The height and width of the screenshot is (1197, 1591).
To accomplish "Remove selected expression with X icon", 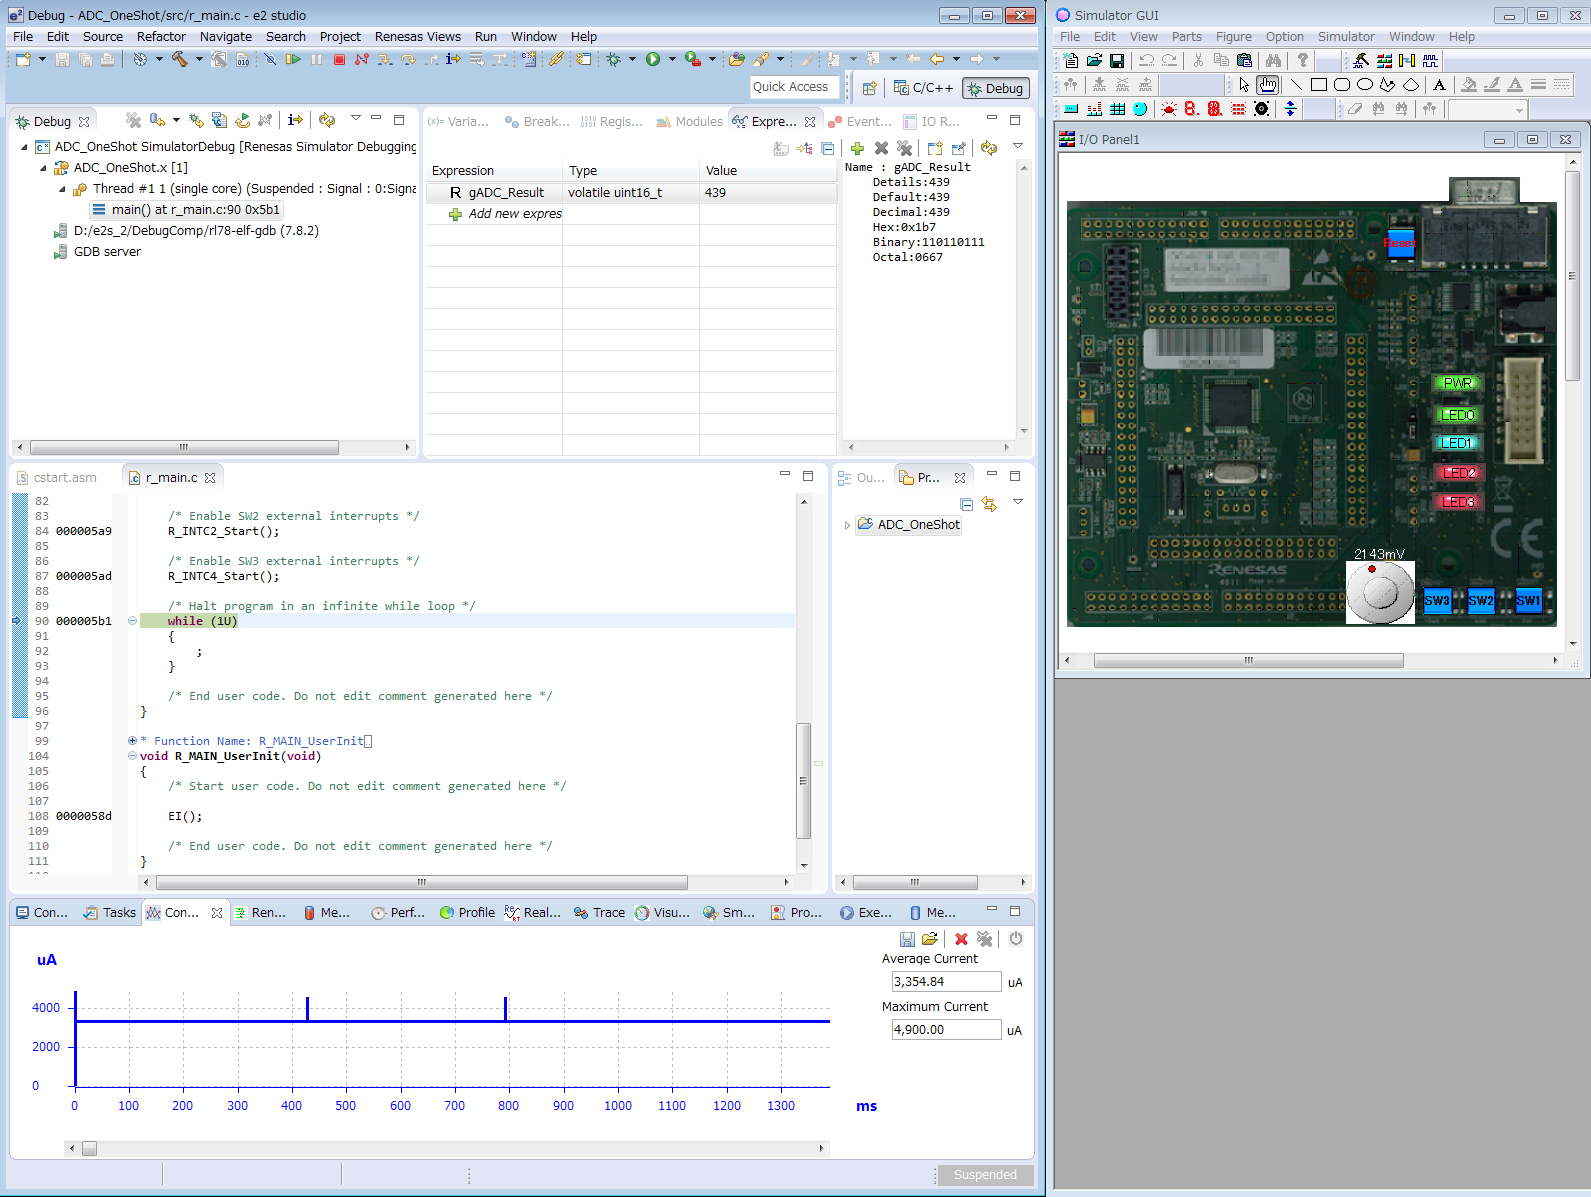I will (881, 148).
